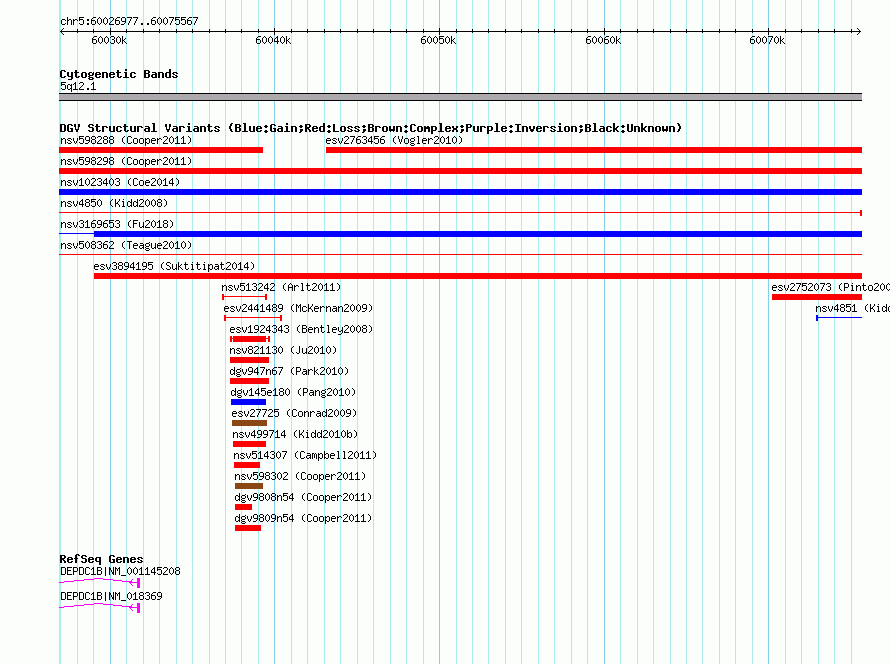This screenshot has width=890, height=664.
Task: Select esv2441489 (McKernan2009) label
Action: (x=298, y=308)
